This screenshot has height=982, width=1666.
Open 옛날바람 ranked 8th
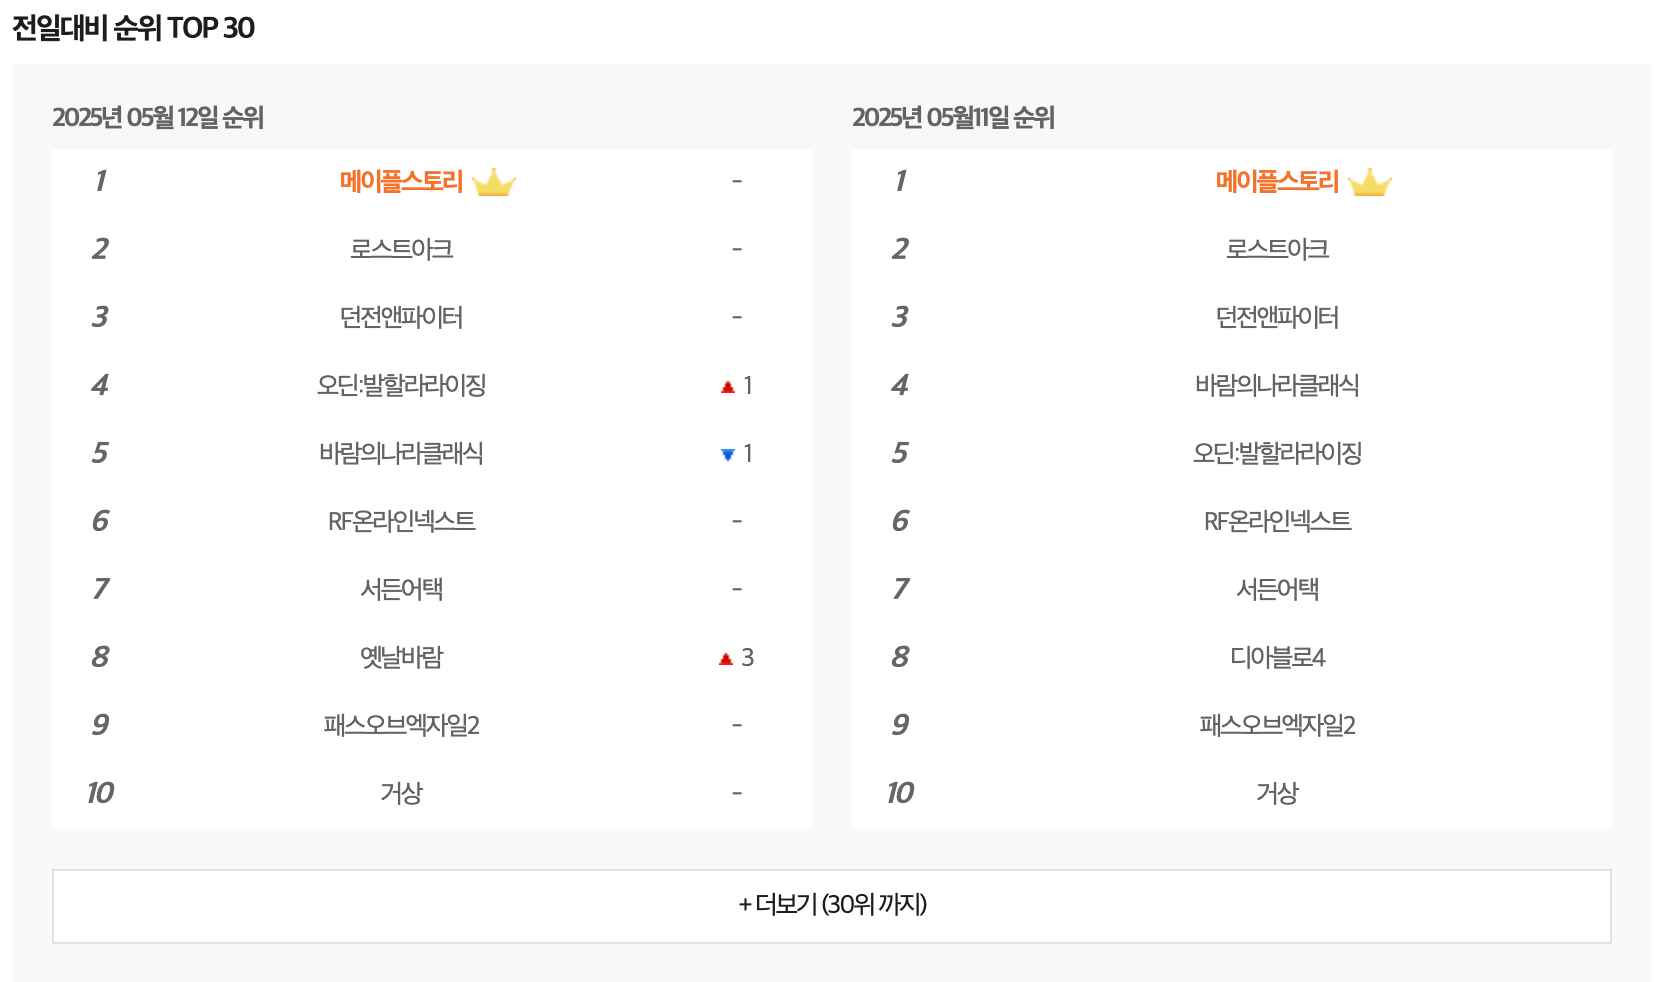401,657
